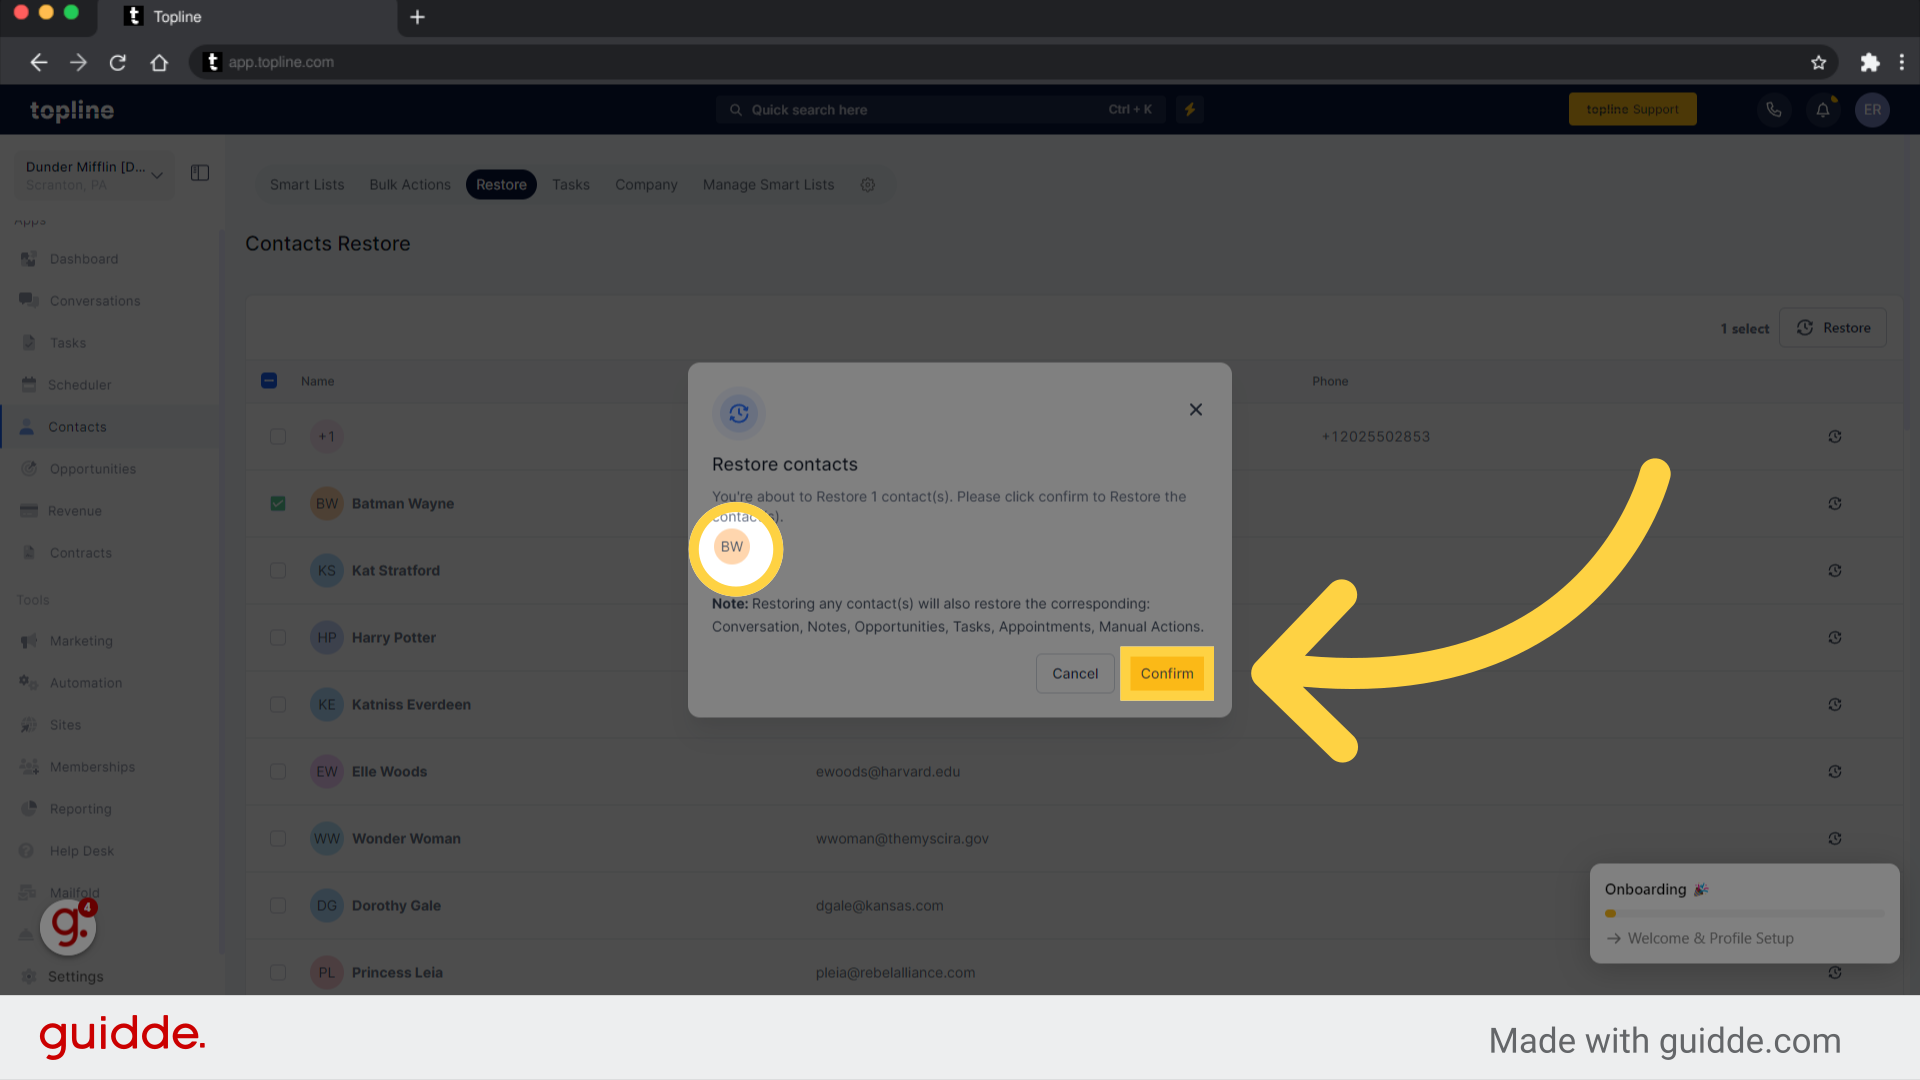The width and height of the screenshot is (1920, 1080).
Task: Switch to the Tasks tab
Action: pos(571,185)
